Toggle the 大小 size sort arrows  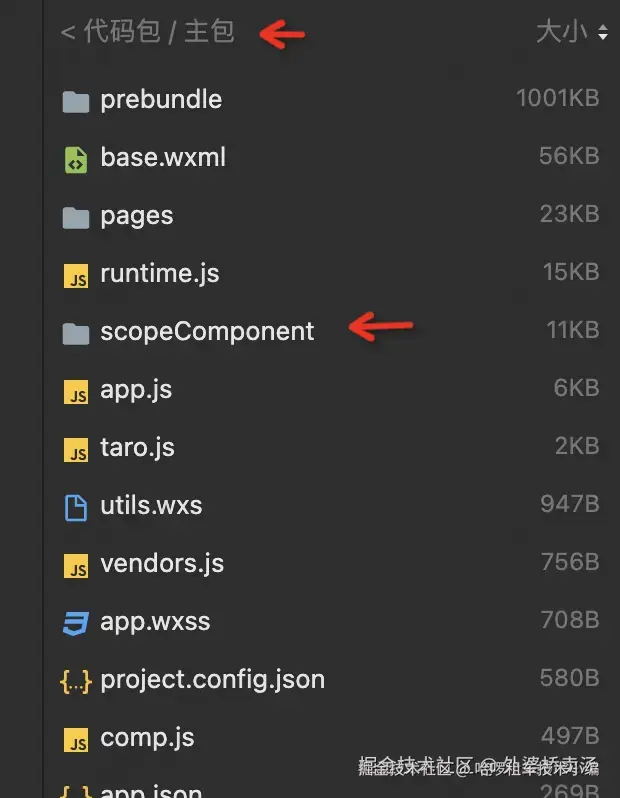point(602,33)
